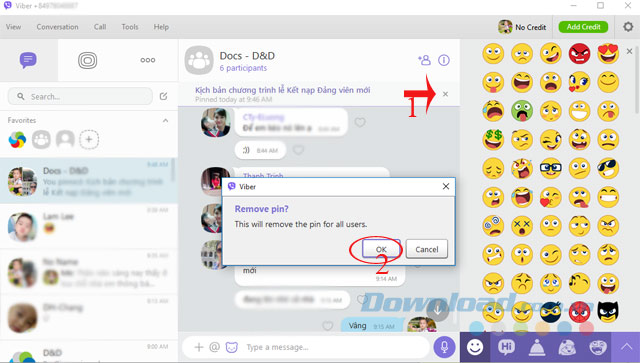Open the pinned message Kịch bản chương trình
640x363 pixels.
click(x=282, y=90)
